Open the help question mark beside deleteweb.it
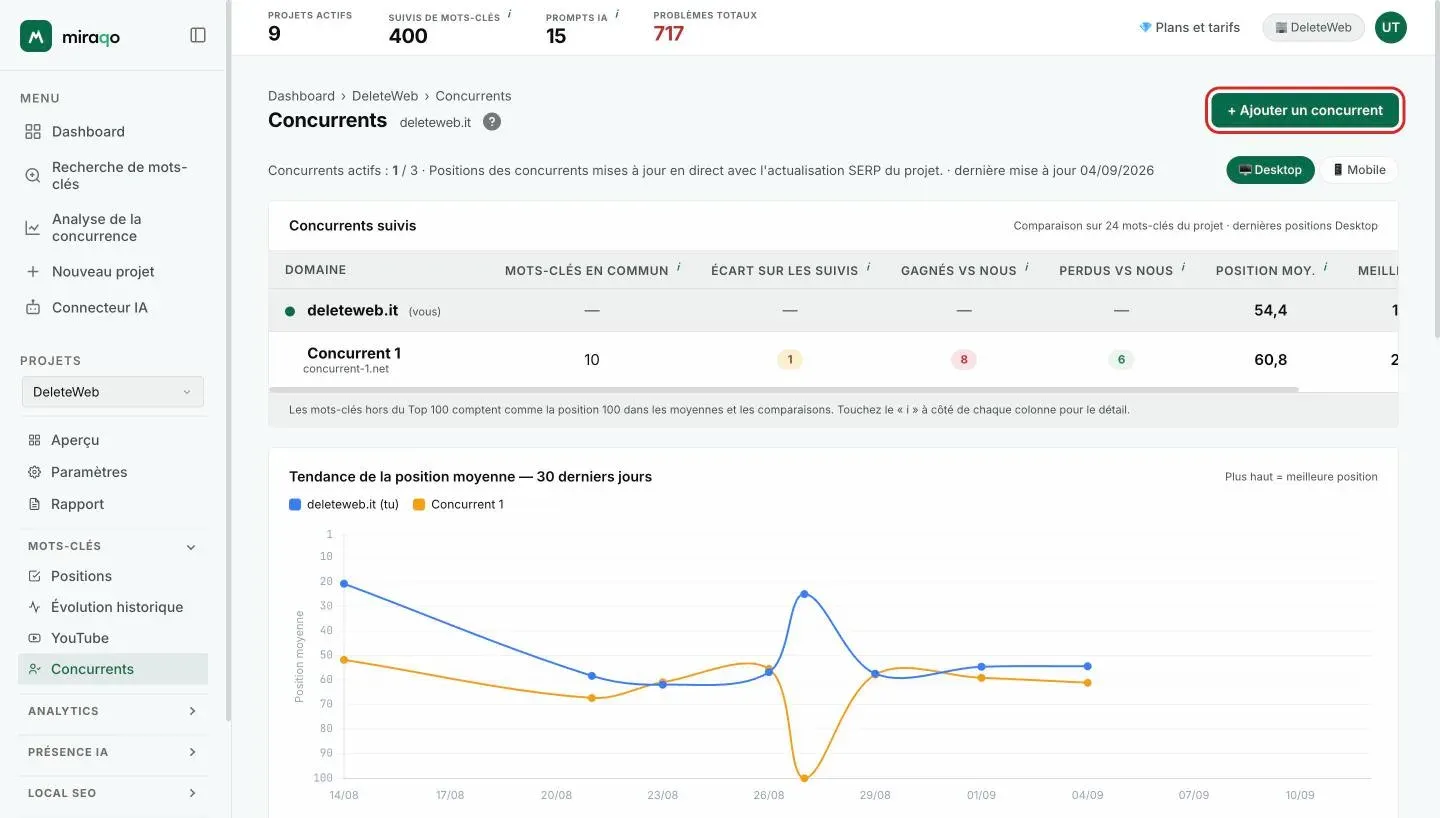Screen dimensions: 1440x818 pyautogui.click(x=491, y=121)
